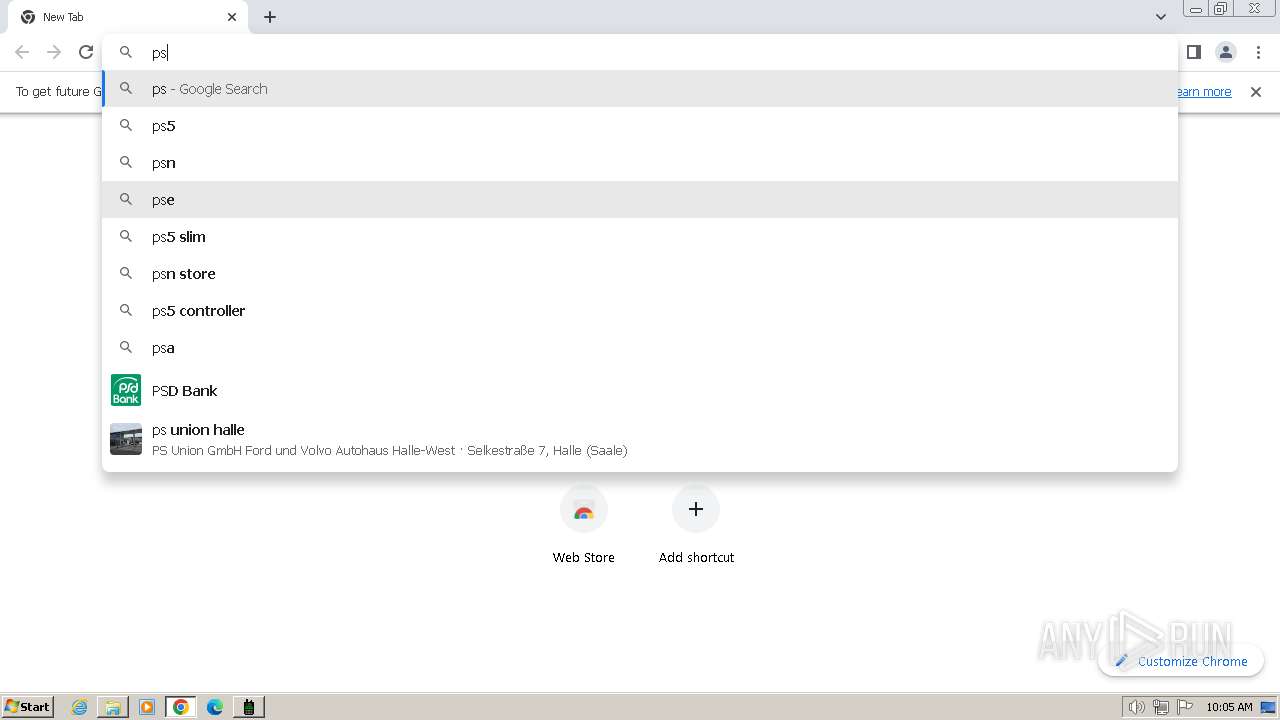Open the 'ps union halle' suggestion

point(640,439)
